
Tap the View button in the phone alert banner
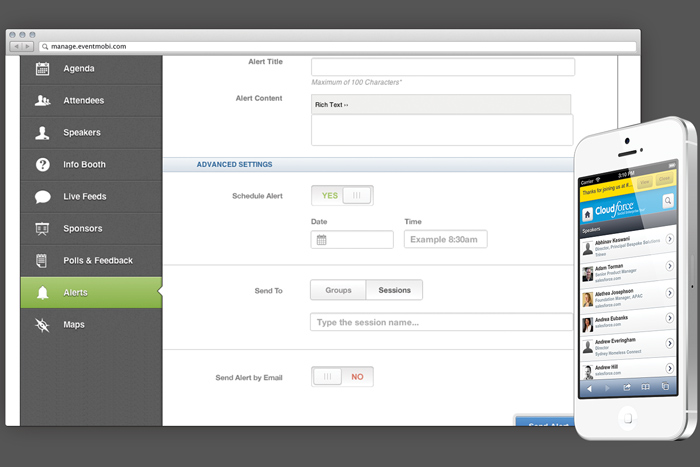click(x=645, y=182)
